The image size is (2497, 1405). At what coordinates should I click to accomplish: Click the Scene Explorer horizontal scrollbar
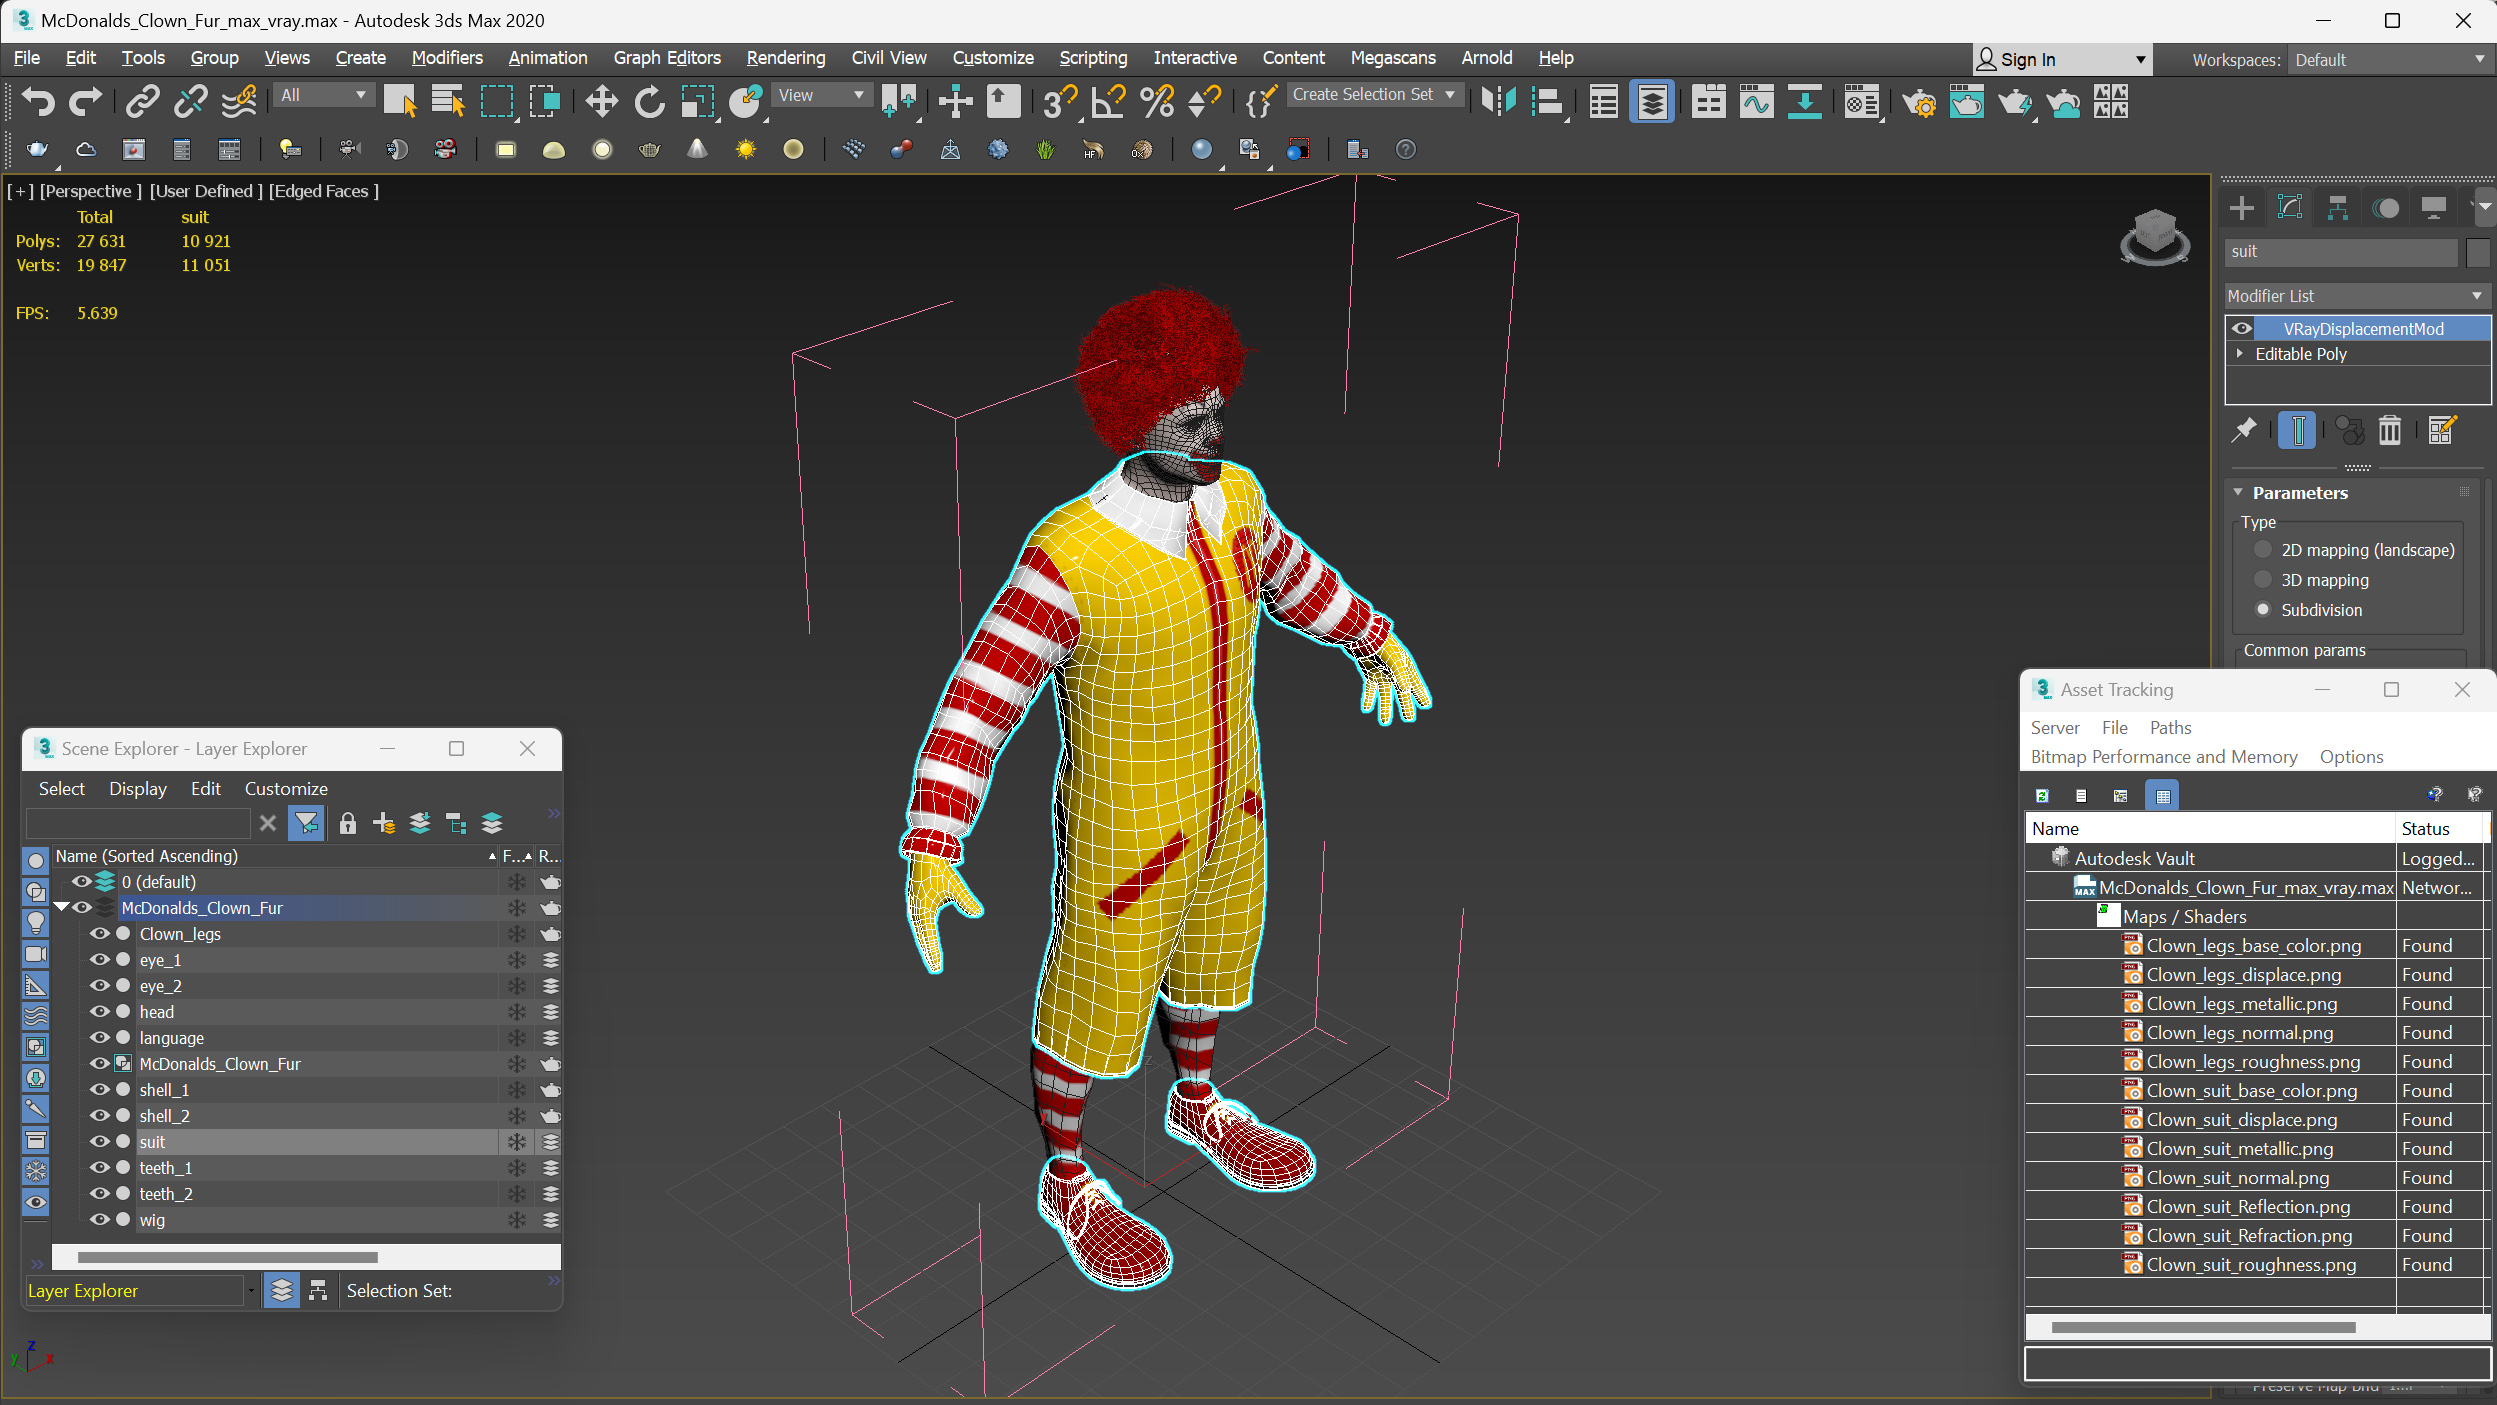[228, 1257]
